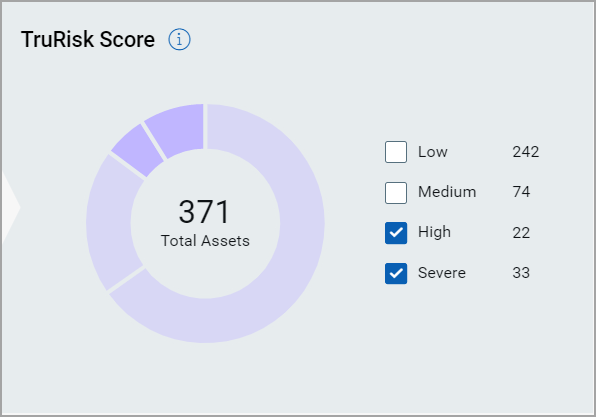The height and width of the screenshot is (417, 596).
Task: Uncheck the Severe risk checkbox
Action: pos(396,273)
